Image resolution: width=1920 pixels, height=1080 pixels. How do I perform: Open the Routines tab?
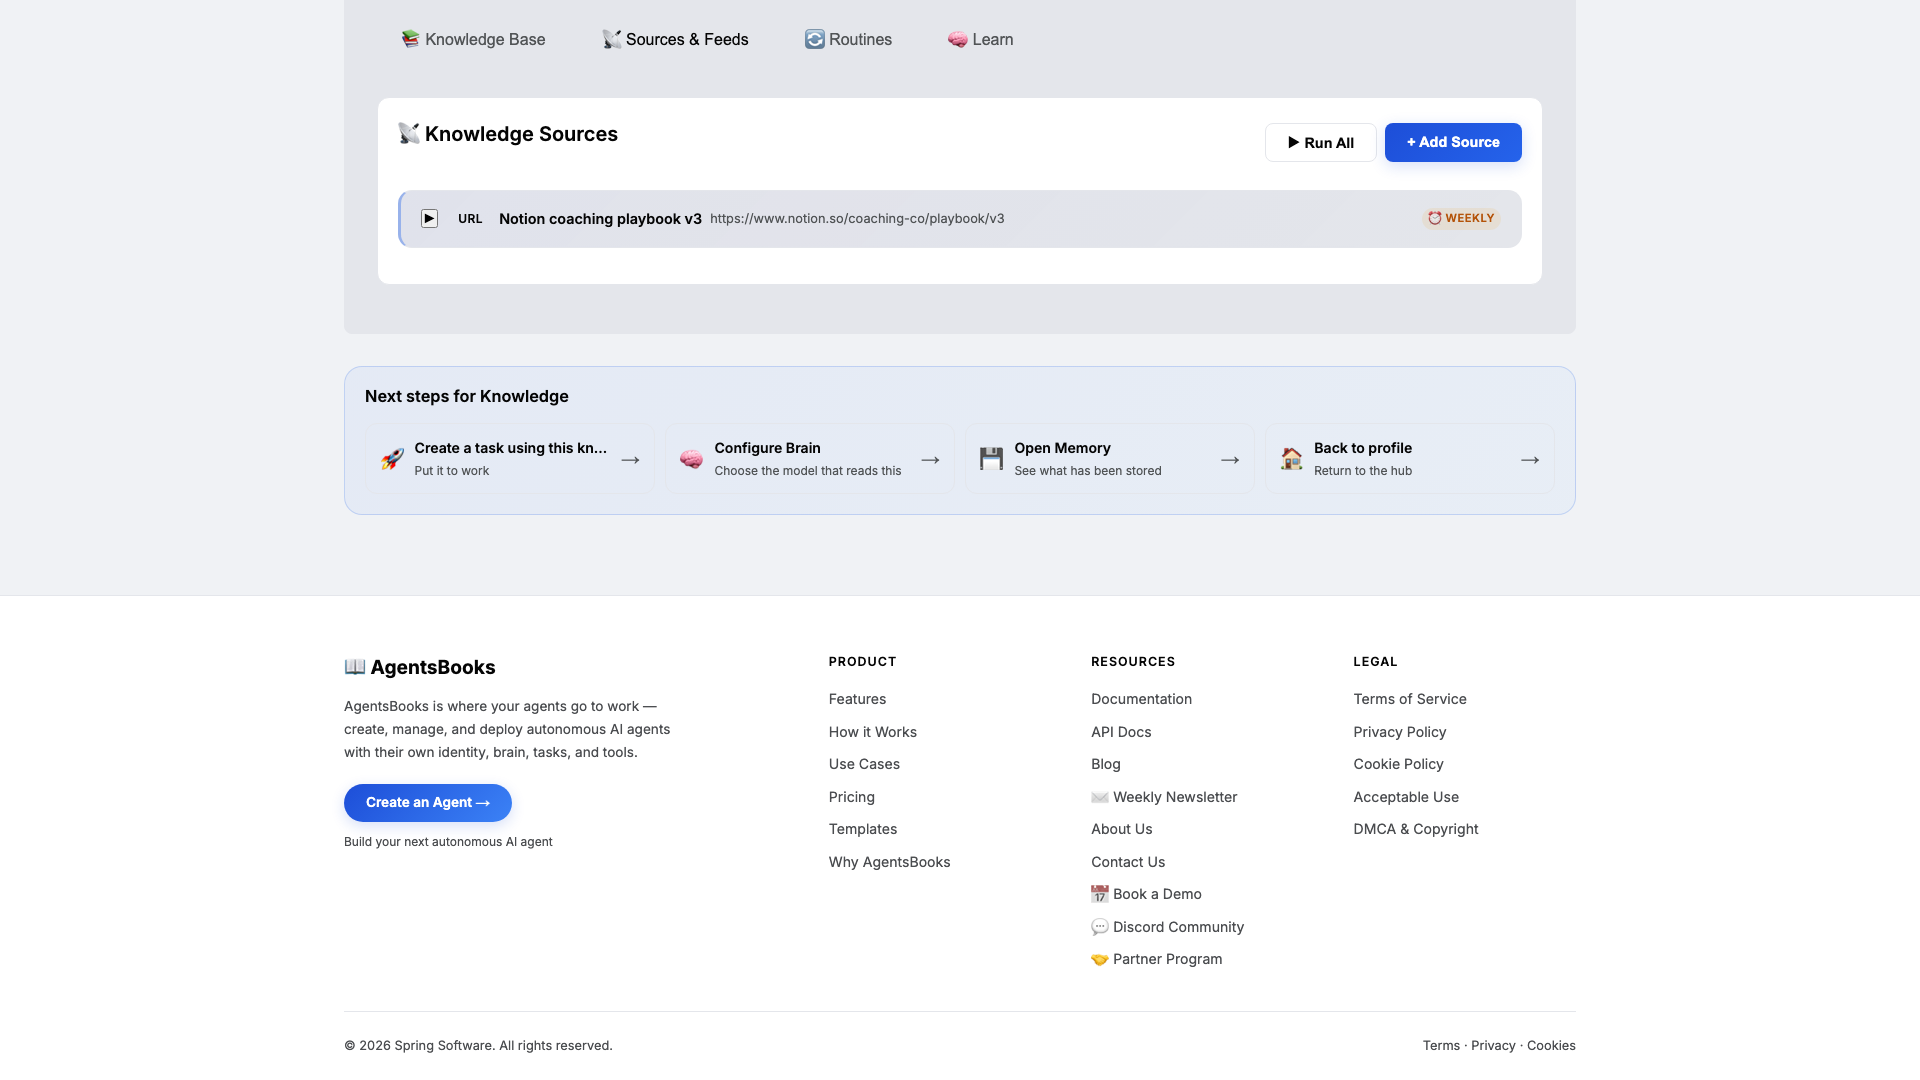(848, 39)
